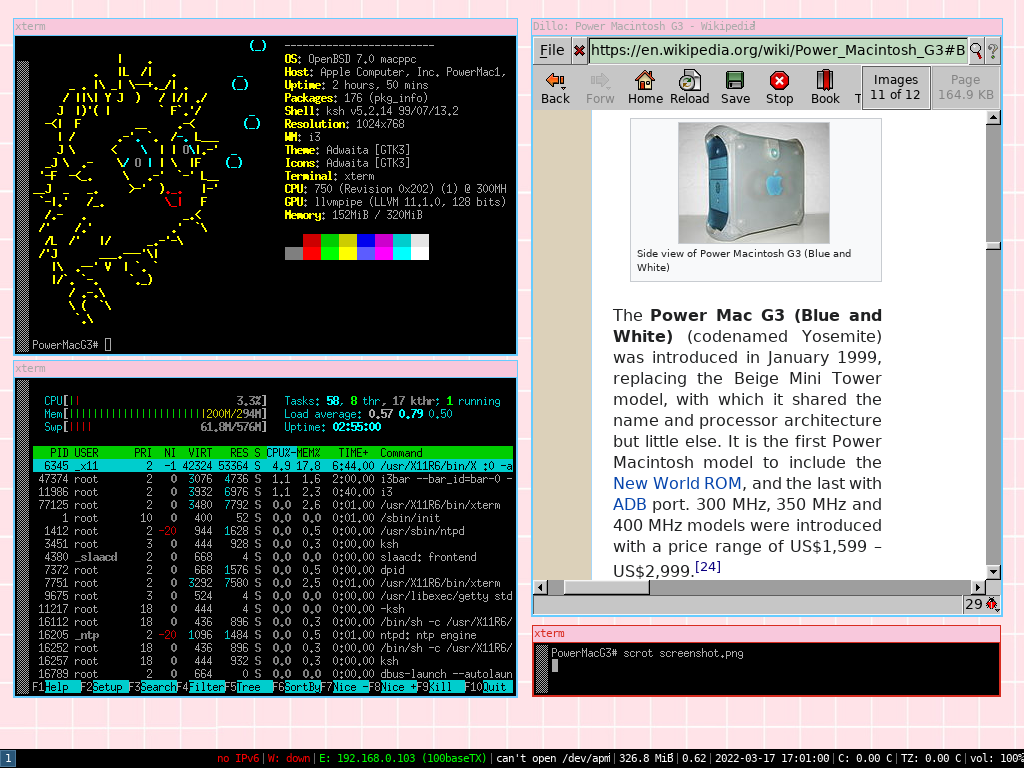1024x768 pixels.
Task: Sort htop by the USER column header
Action: coord(86,453)
